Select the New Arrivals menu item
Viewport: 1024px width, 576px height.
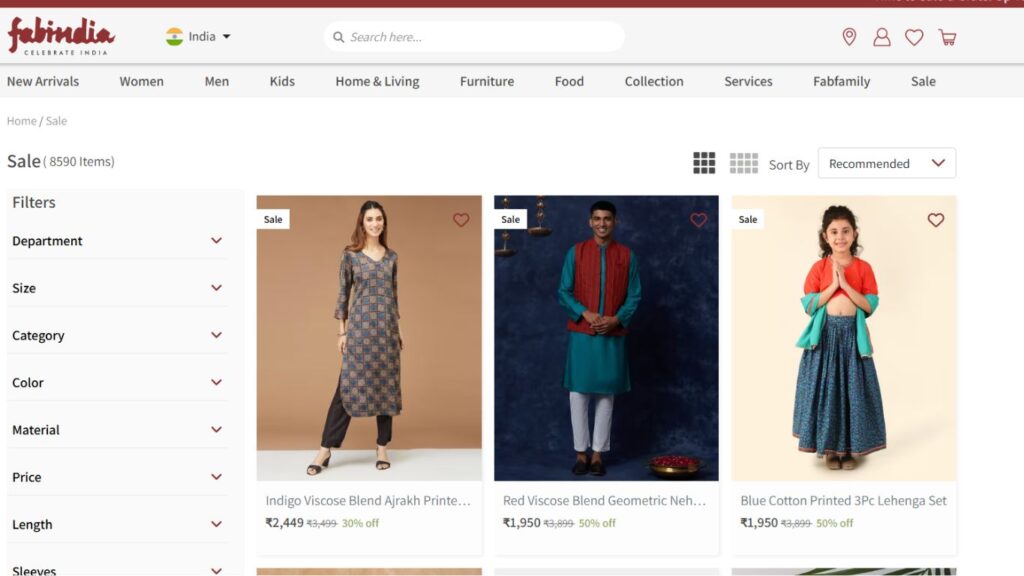click(43, 81)
